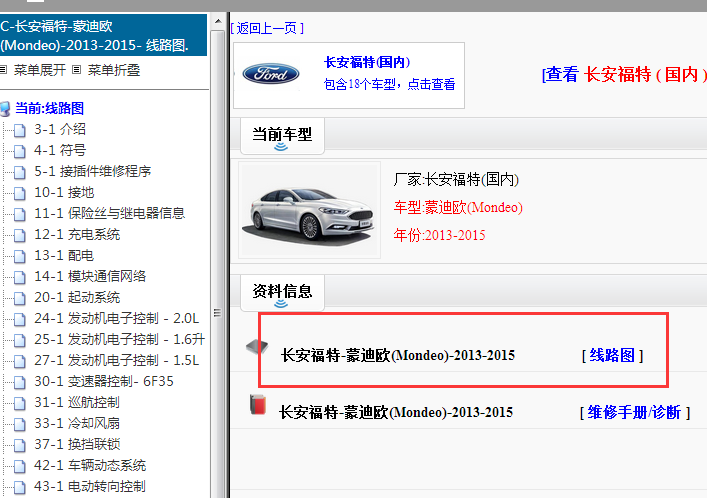Click the 年份:2013-2015 text
The width and height of the screenshot is (707, 498).
tap(440, 235)
